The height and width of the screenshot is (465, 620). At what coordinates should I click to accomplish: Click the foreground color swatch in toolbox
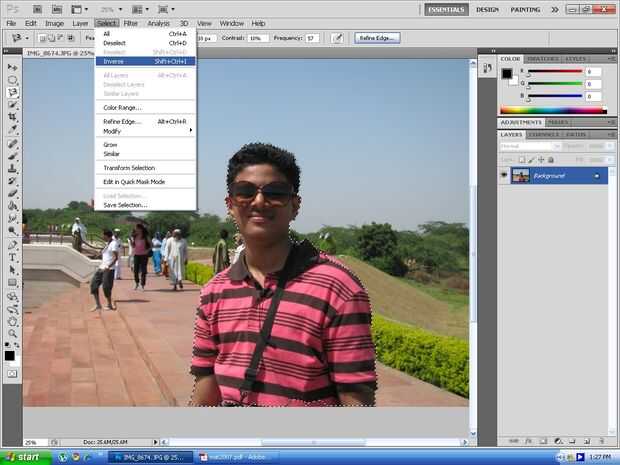9,355
